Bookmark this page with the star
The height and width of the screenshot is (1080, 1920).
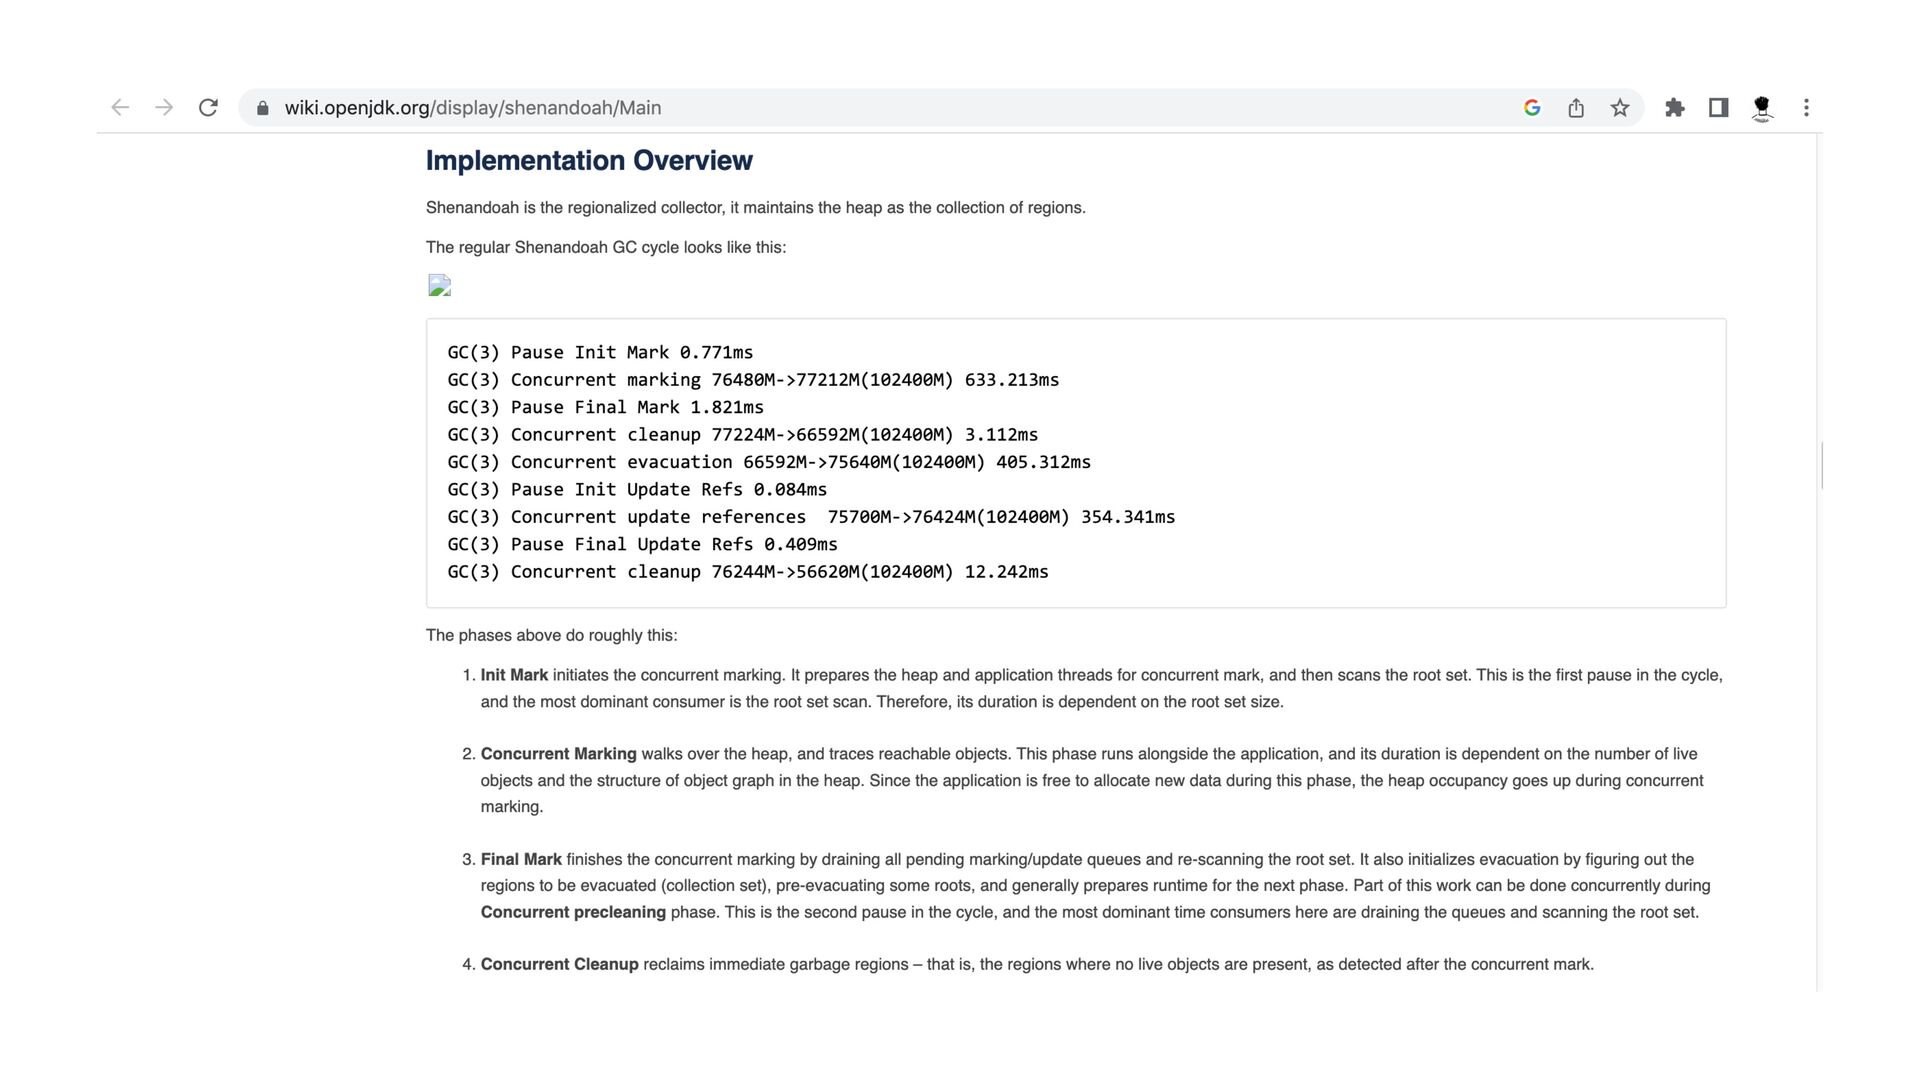(1620, 108)
